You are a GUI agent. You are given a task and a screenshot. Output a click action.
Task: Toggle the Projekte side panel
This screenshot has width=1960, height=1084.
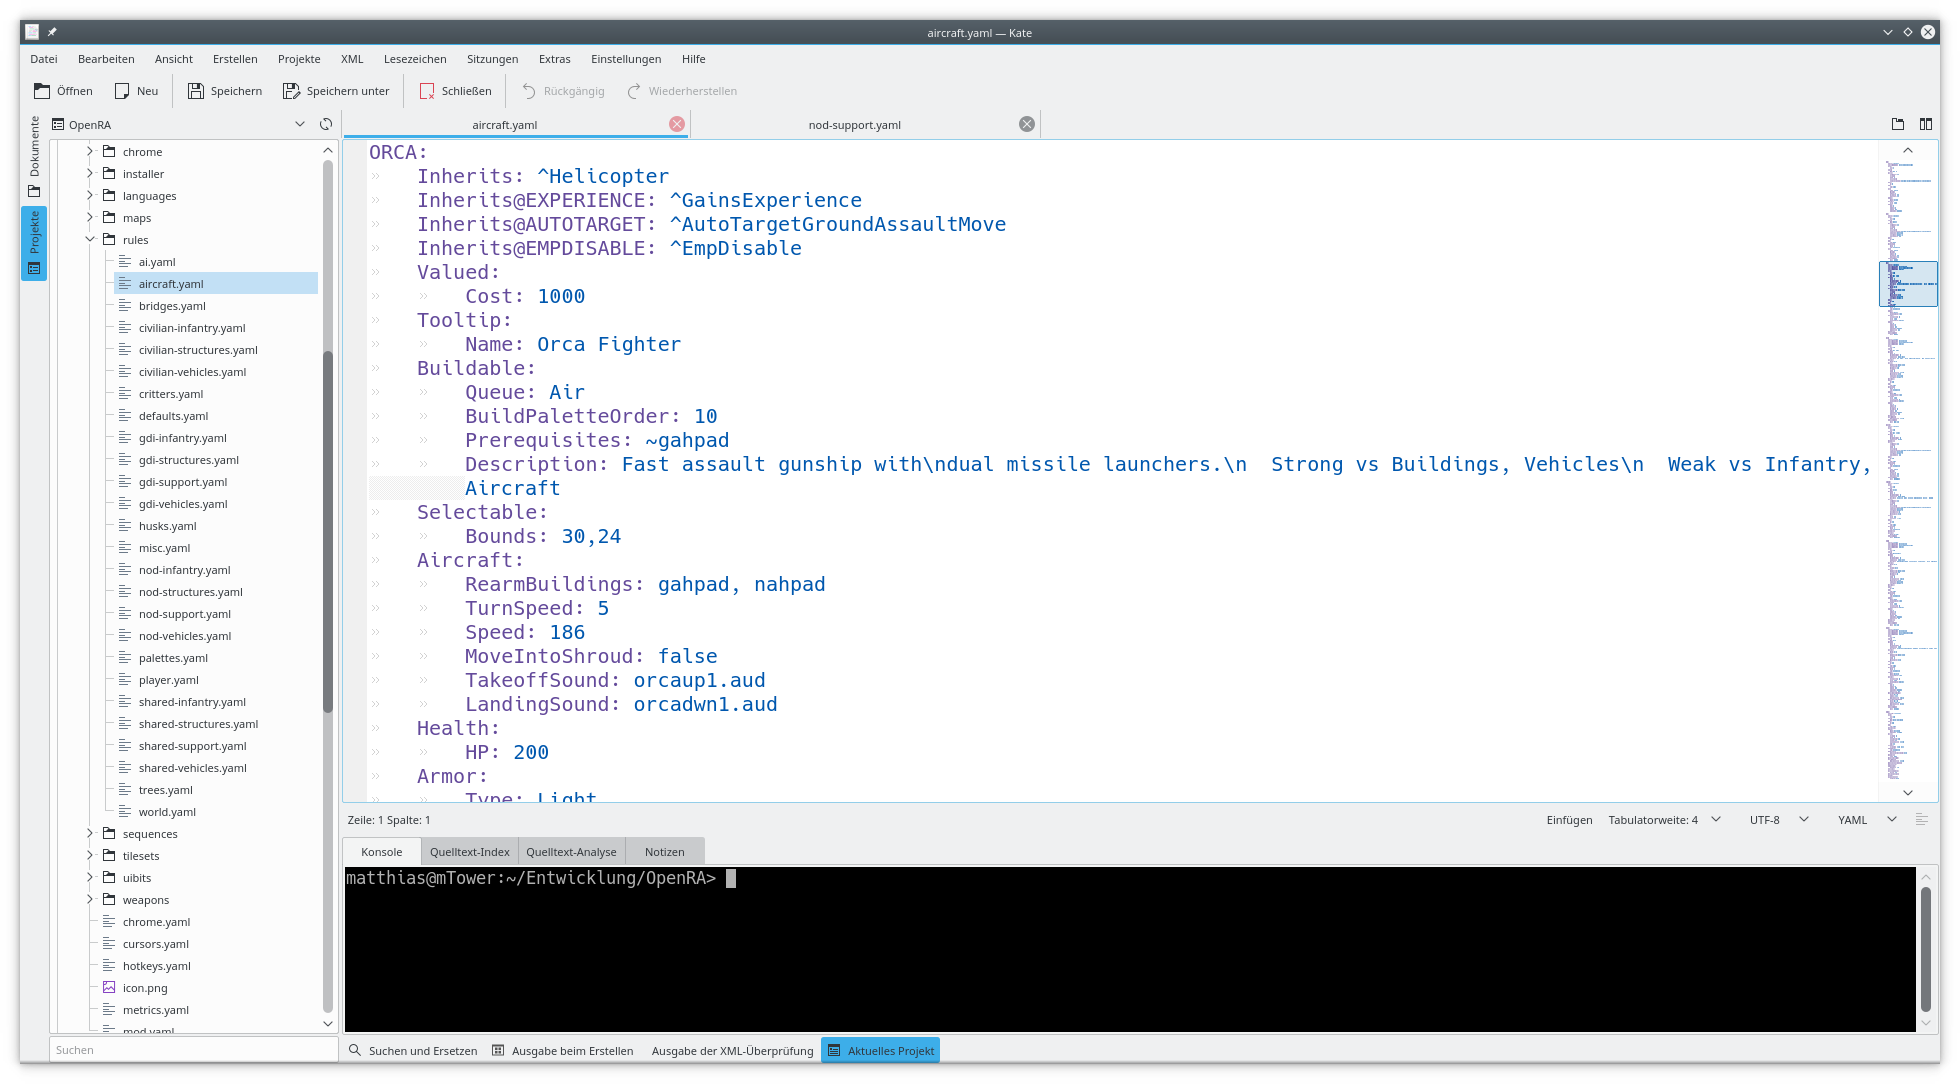pos(34,243)
